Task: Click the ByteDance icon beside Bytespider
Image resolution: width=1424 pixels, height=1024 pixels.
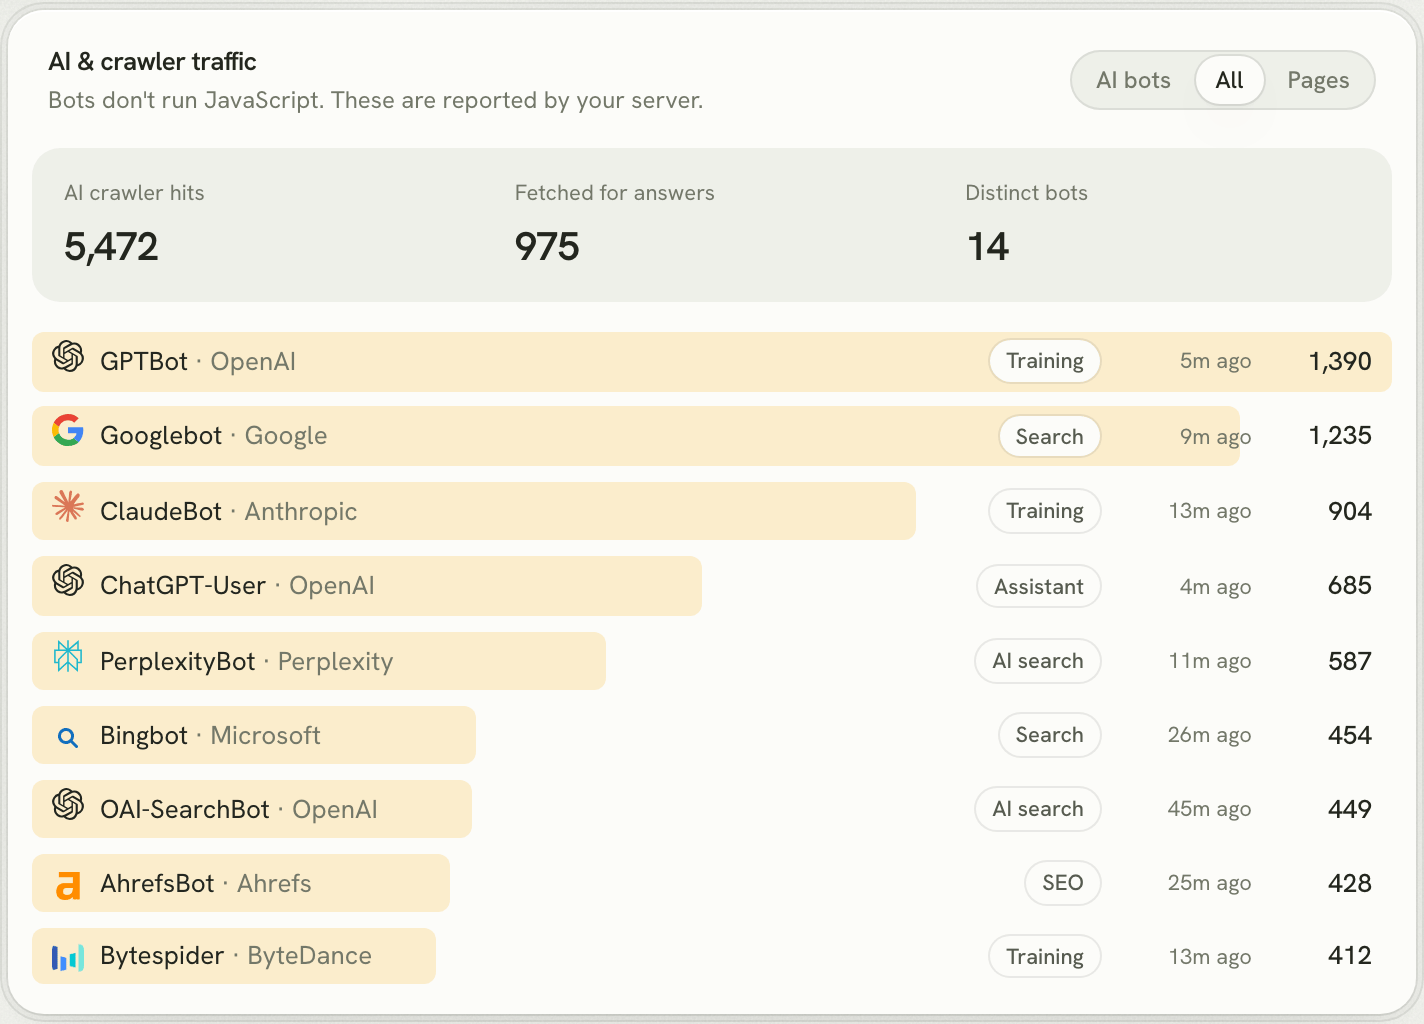Action: [x=68, y=958]
